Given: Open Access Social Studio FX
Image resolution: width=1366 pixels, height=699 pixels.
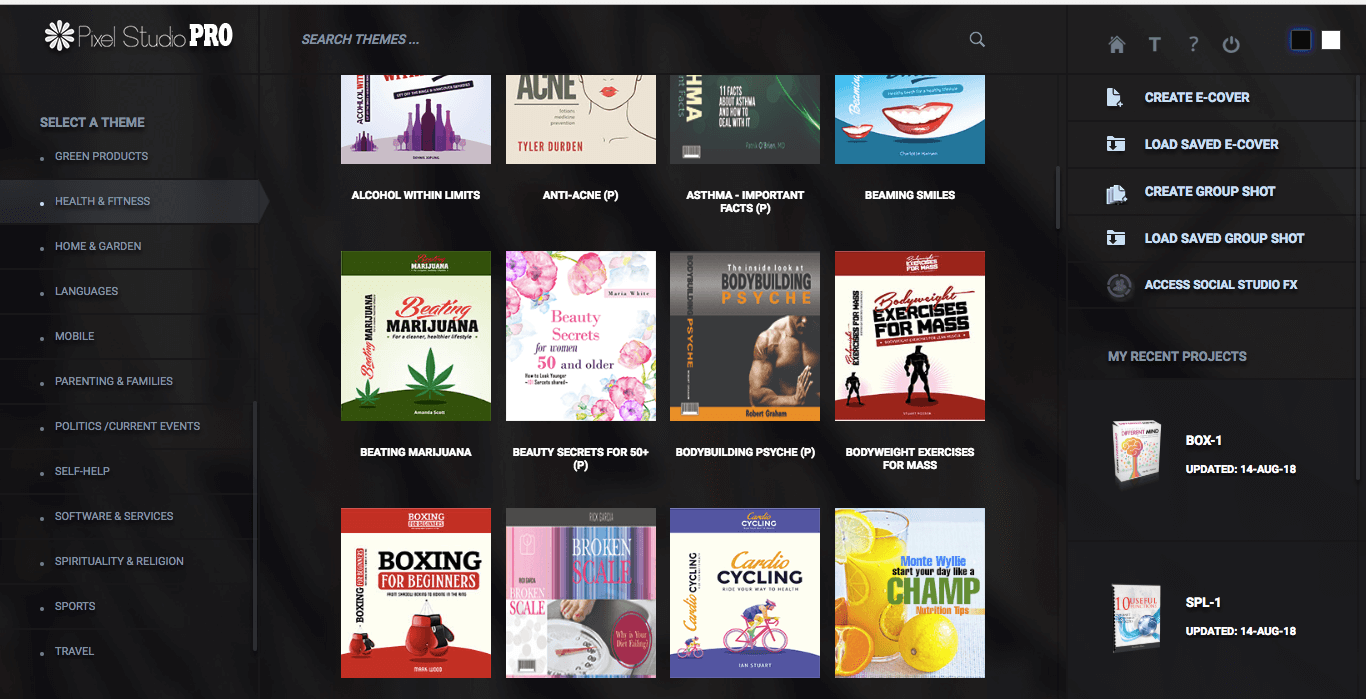Looking at the screenshot, I should (x=1221, y=285).
